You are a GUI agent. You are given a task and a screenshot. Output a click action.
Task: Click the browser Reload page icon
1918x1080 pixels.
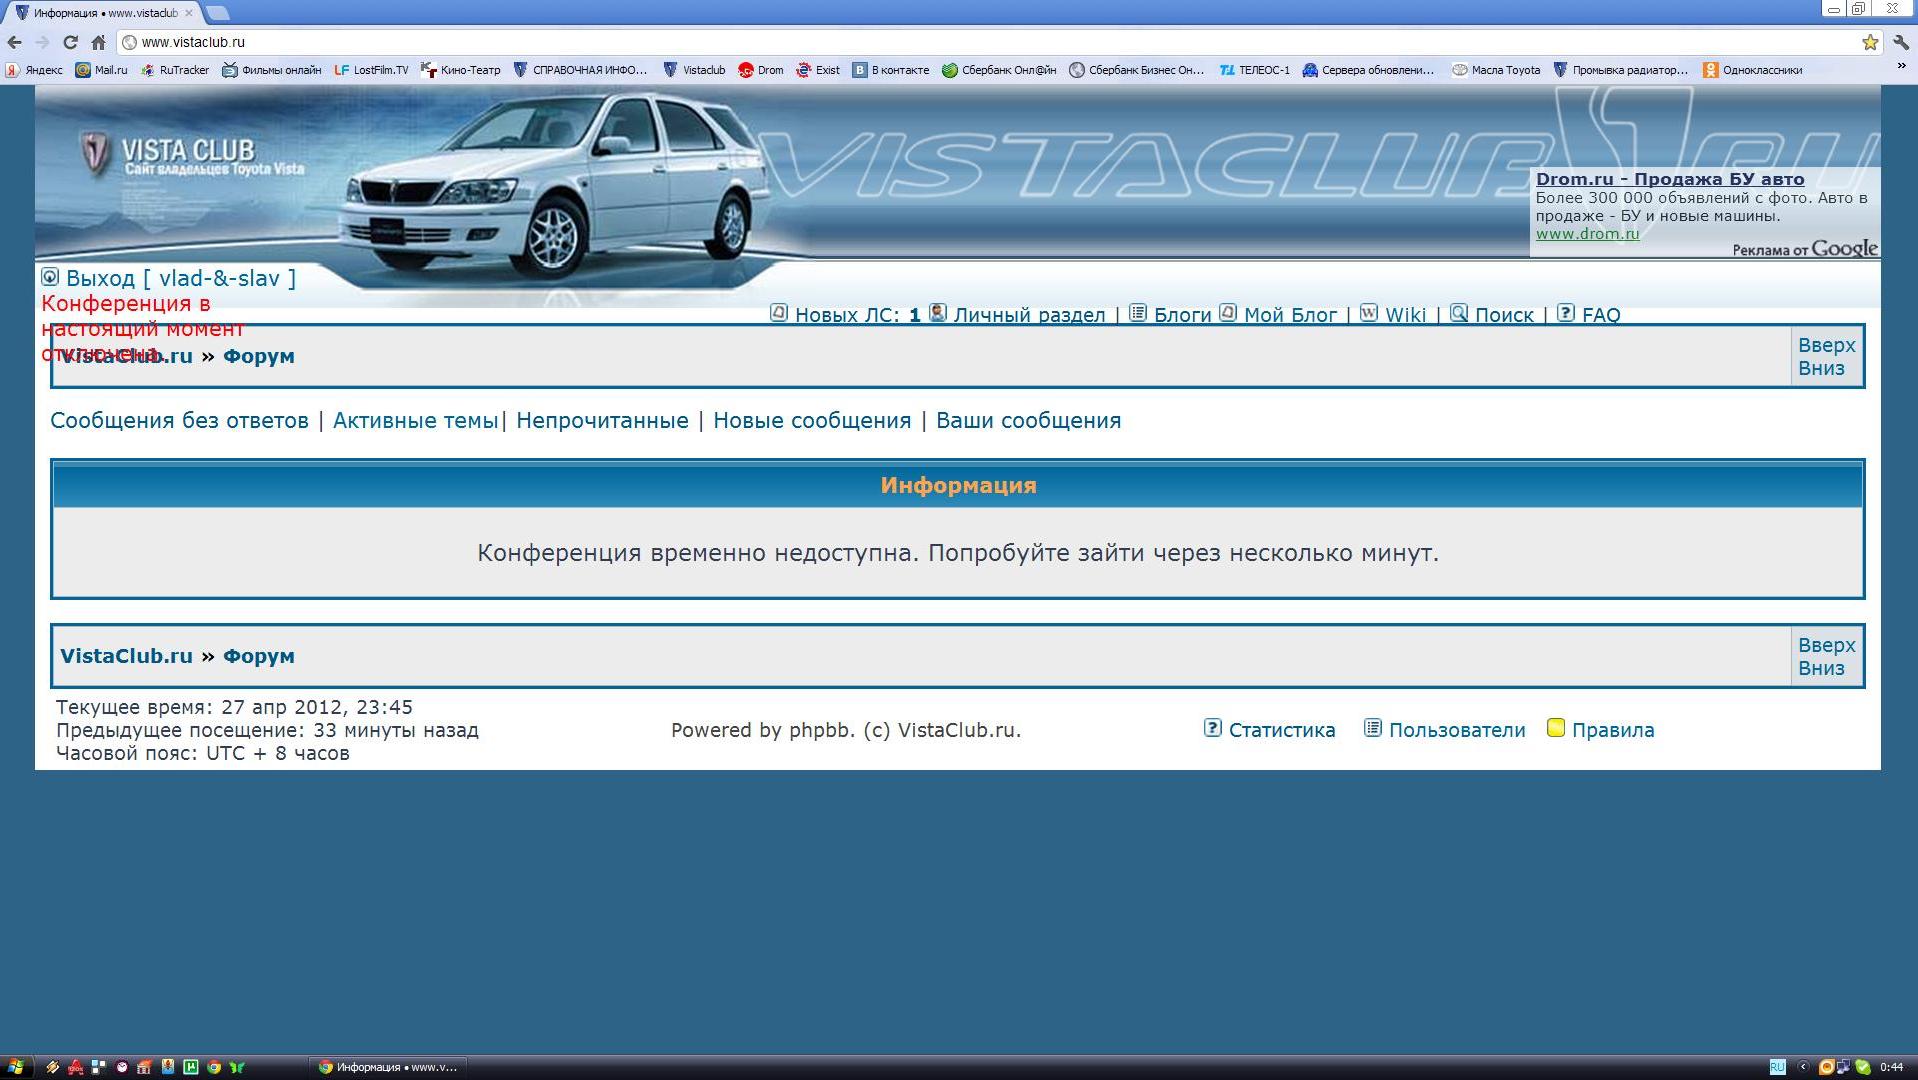(70, 42)
